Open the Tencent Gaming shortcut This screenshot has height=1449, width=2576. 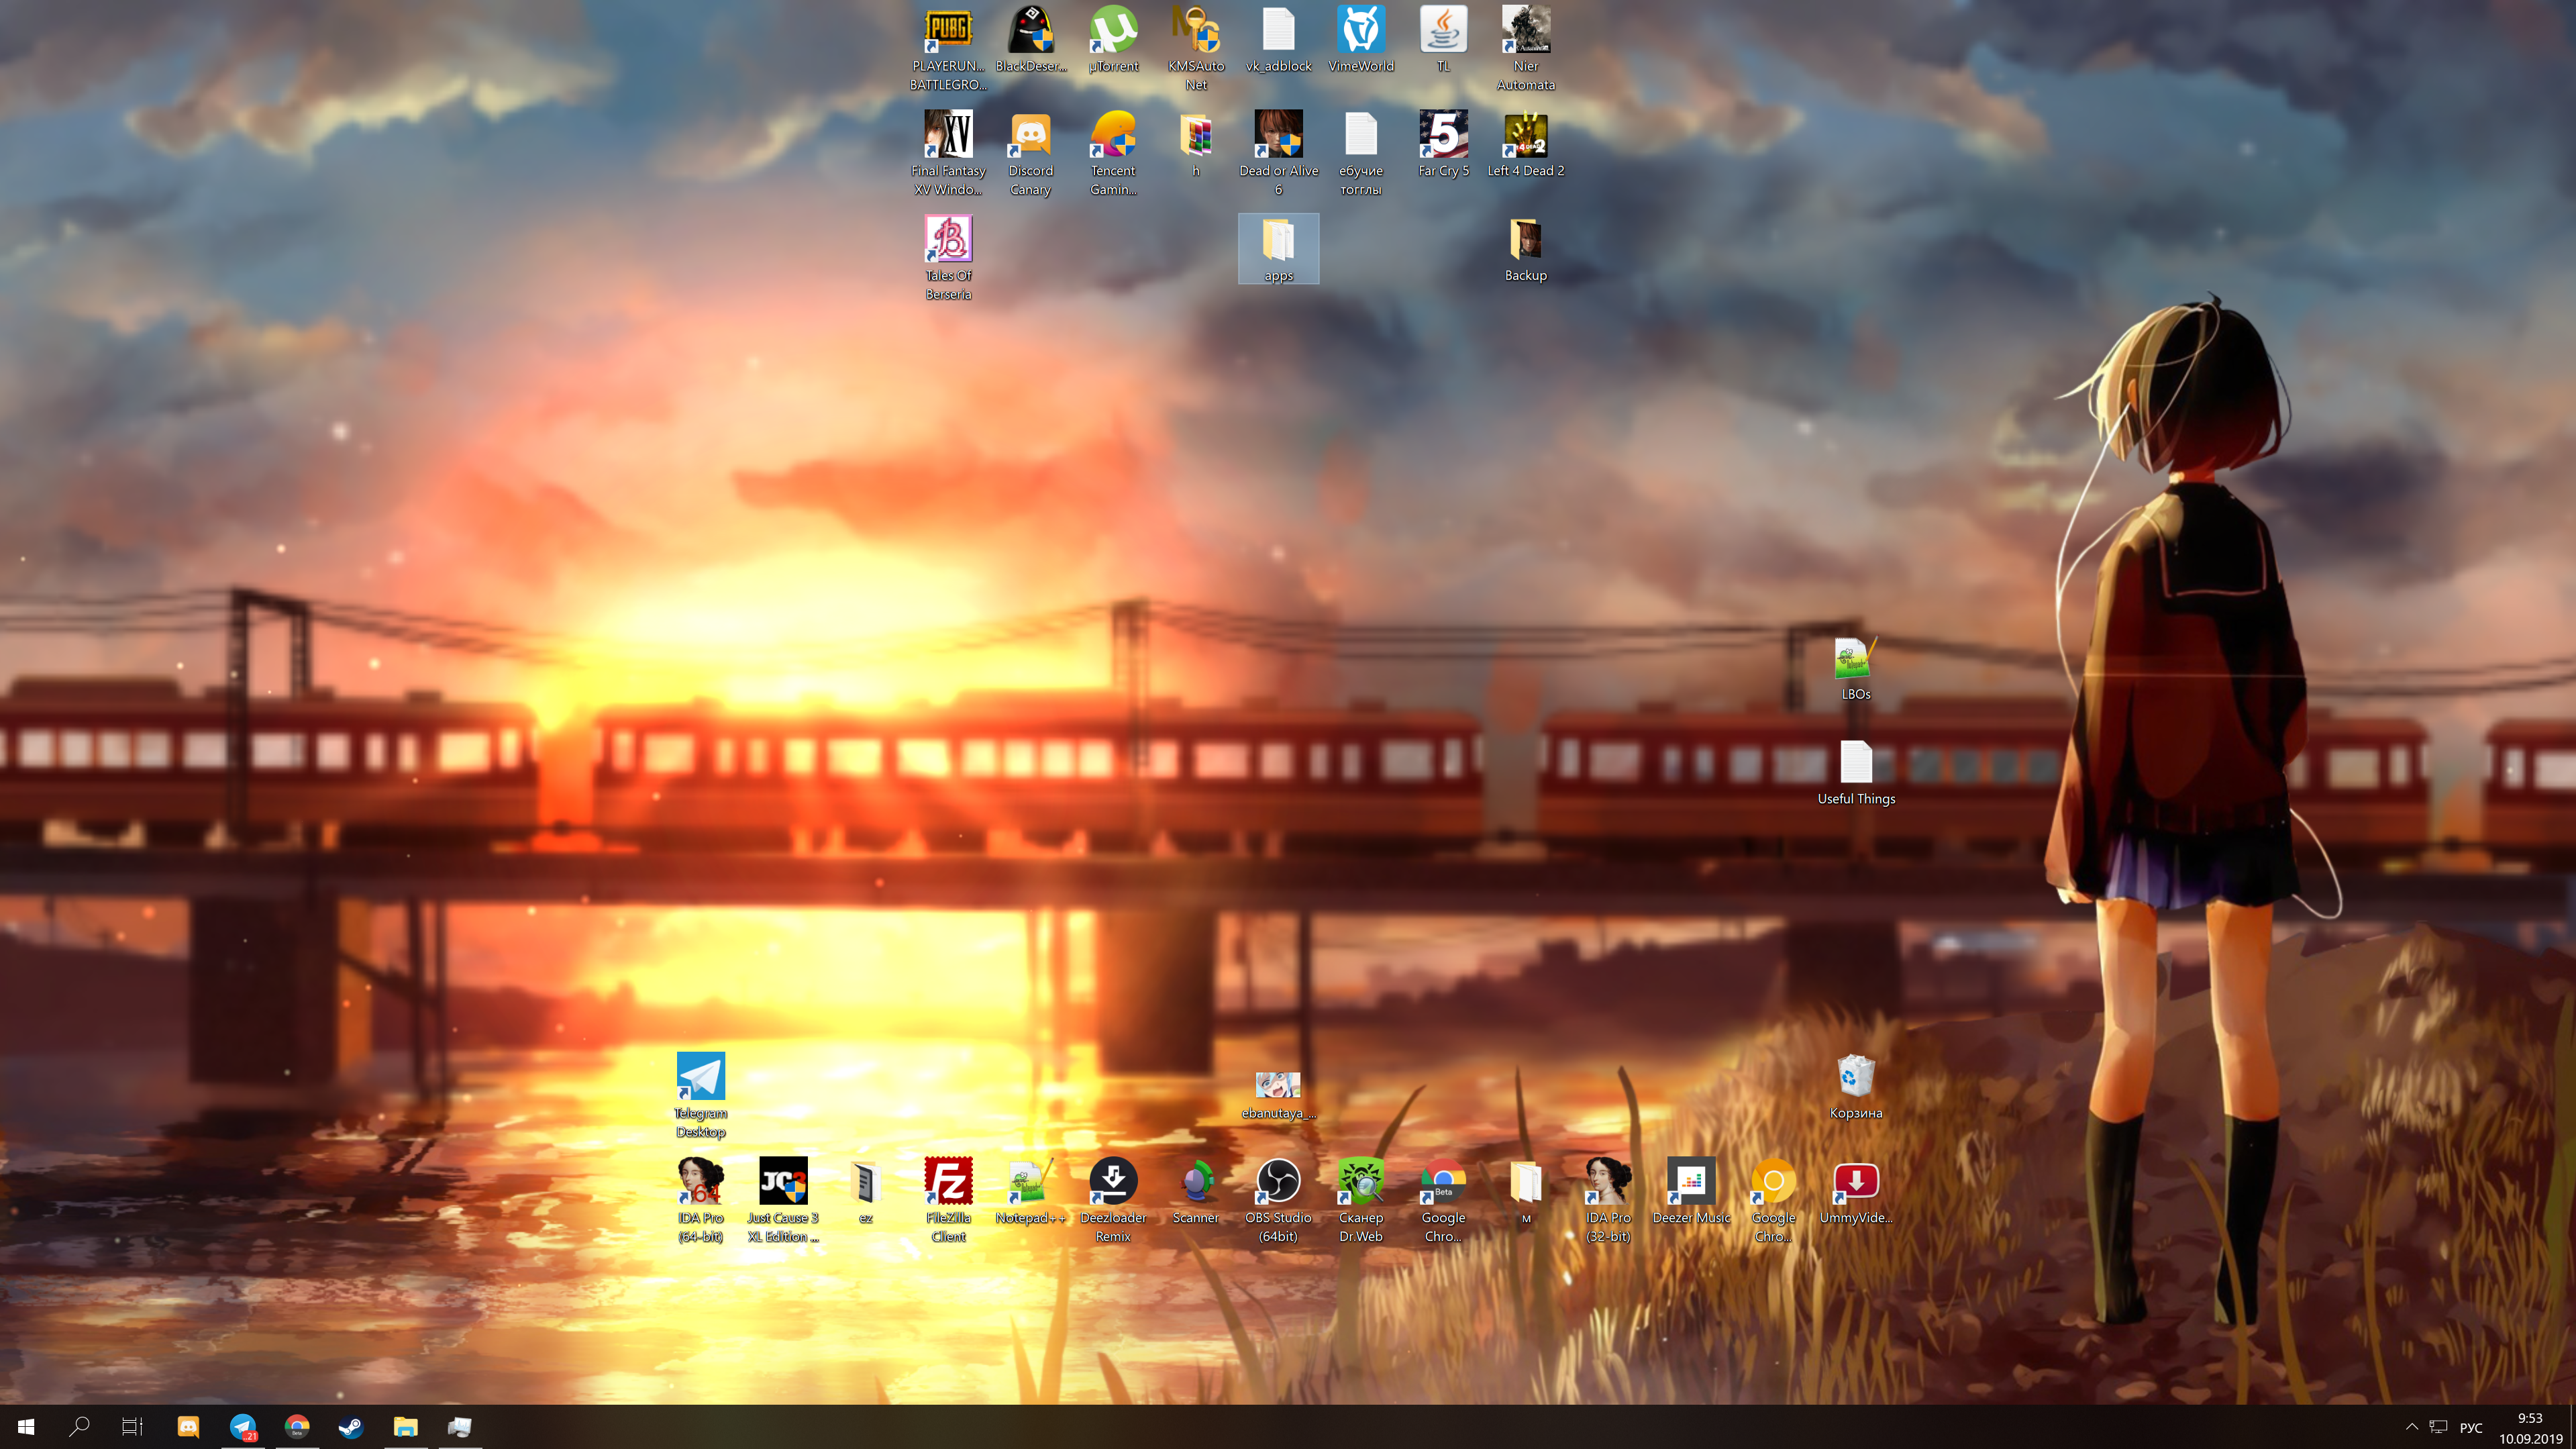1113,153
